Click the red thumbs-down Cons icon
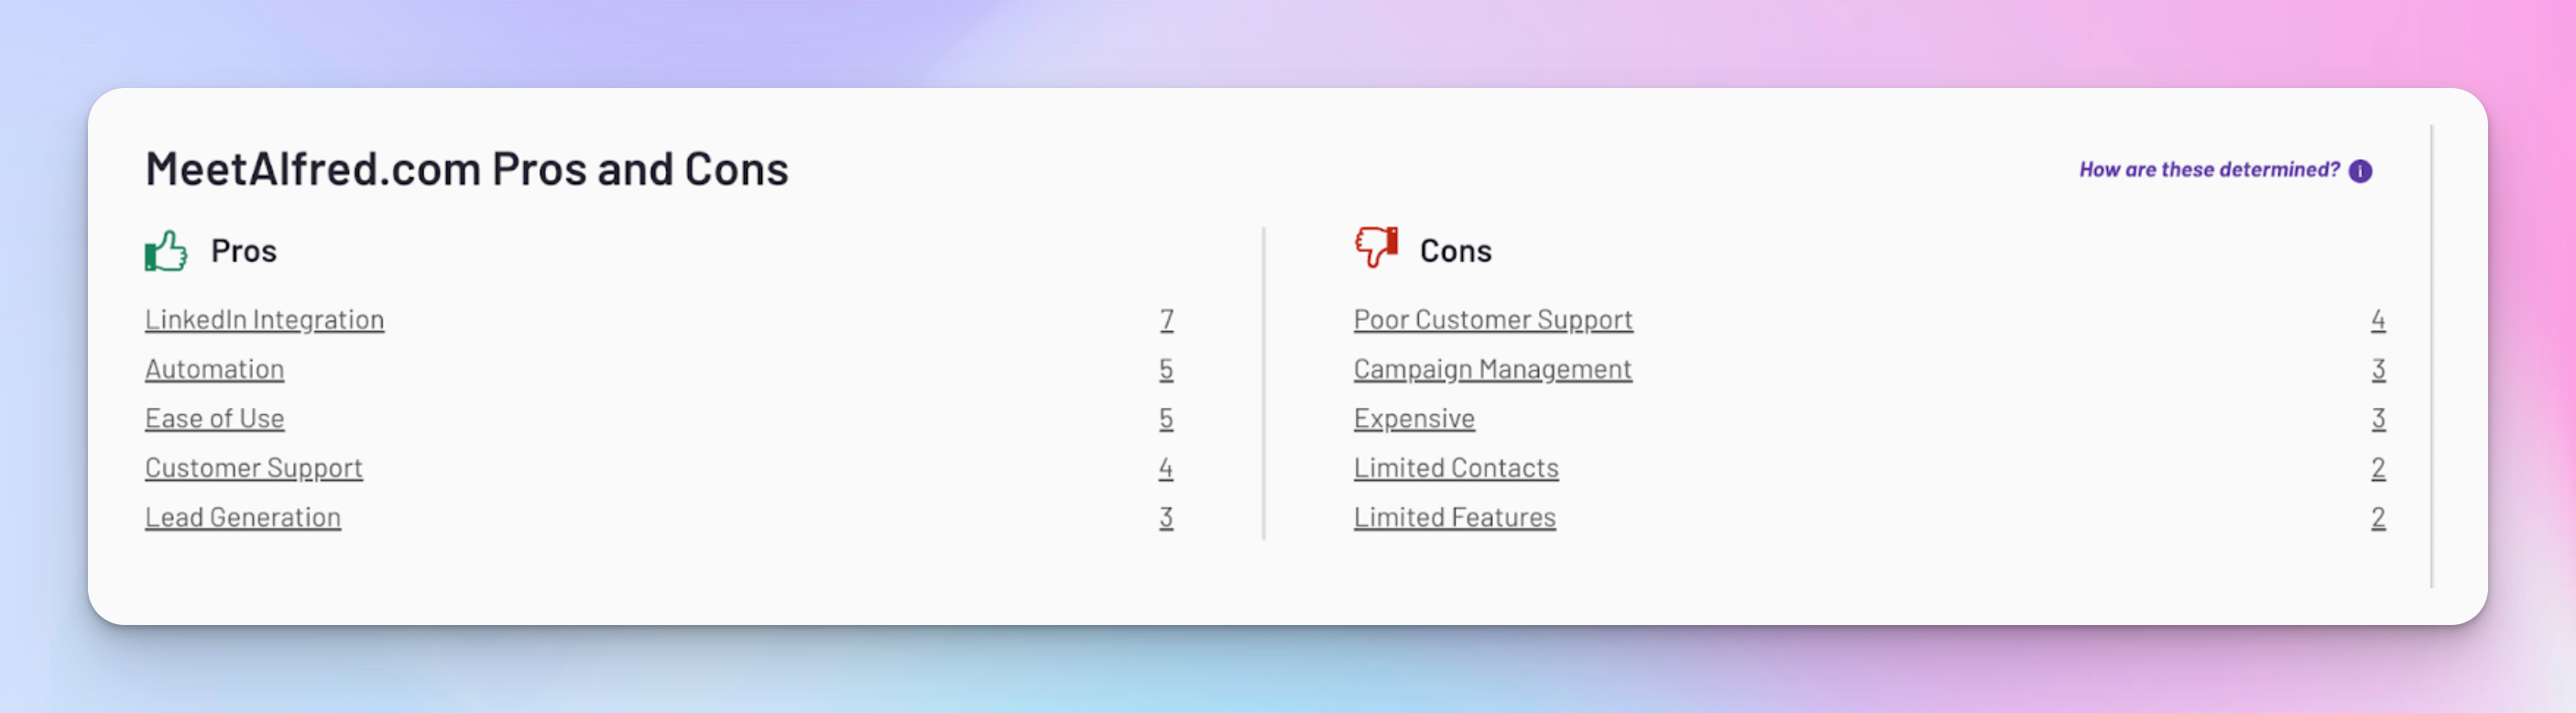The height and width of the screenshot is (713, 2576). click(x=1376, y=246)
